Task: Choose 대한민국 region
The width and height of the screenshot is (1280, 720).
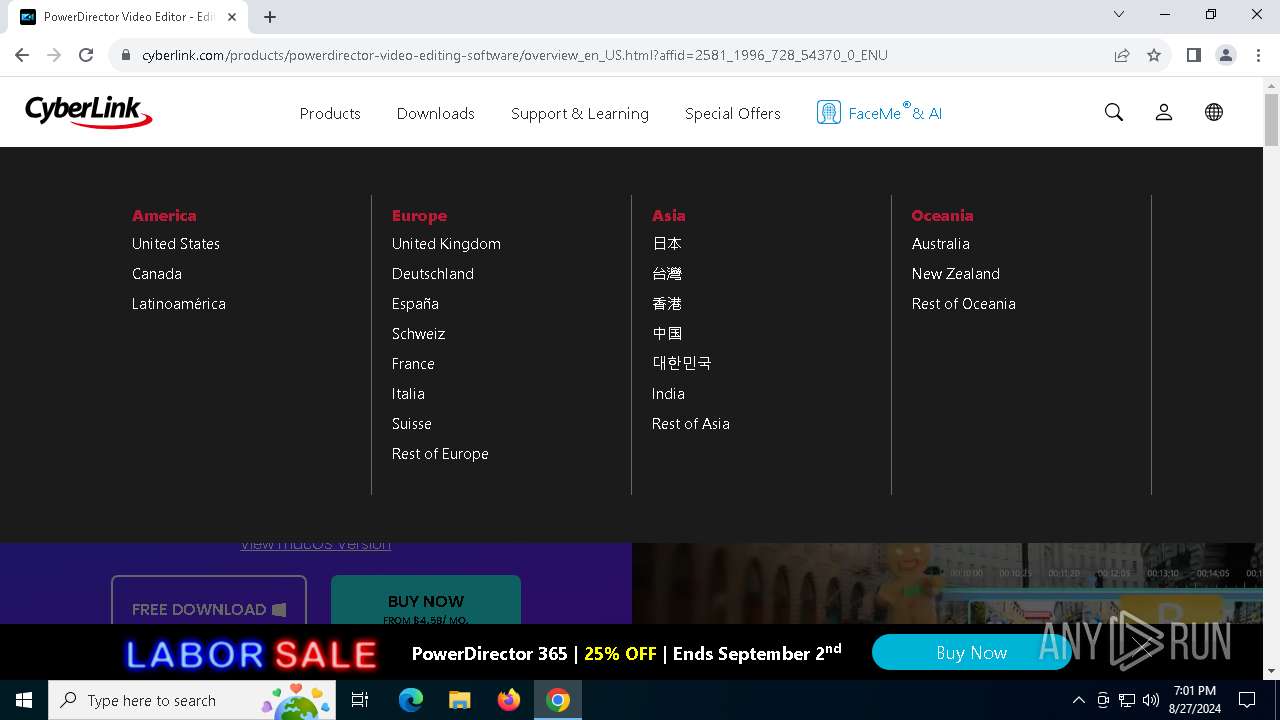Action: click(682, 363)
